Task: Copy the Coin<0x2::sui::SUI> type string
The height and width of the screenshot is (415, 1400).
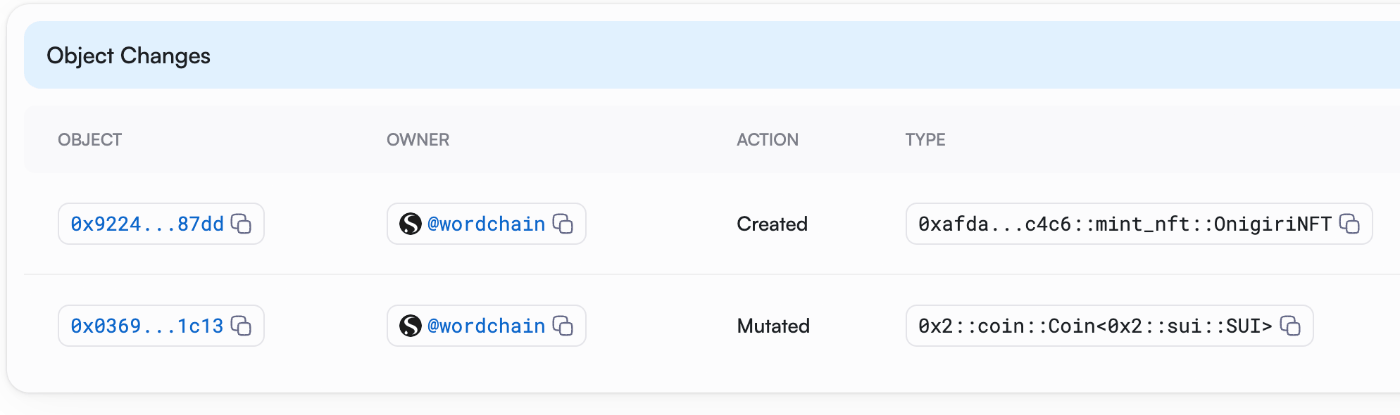Action: (x=1290, y=326)
